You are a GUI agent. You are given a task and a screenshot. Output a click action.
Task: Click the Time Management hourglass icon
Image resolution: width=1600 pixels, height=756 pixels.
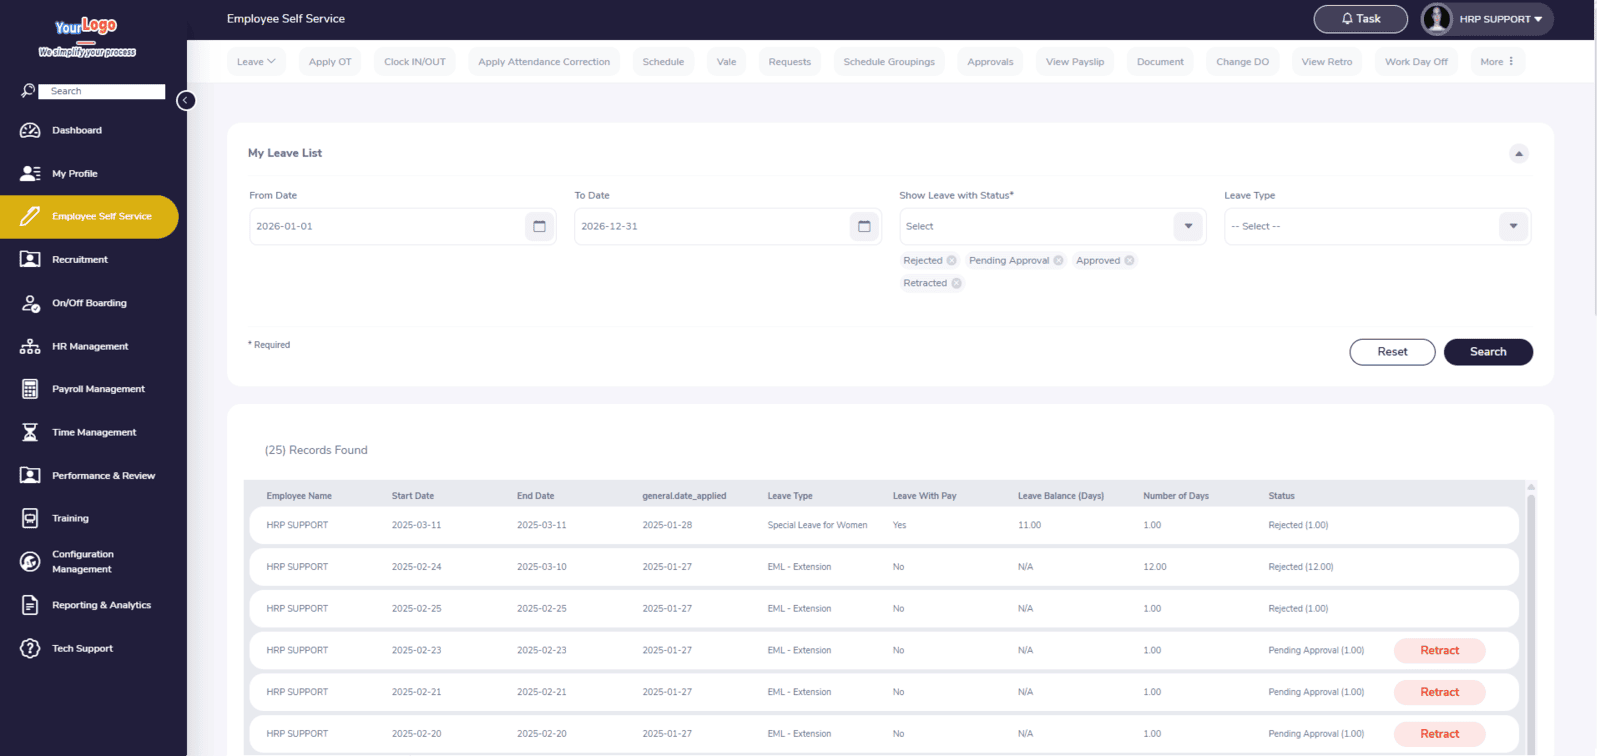(30, 432)
